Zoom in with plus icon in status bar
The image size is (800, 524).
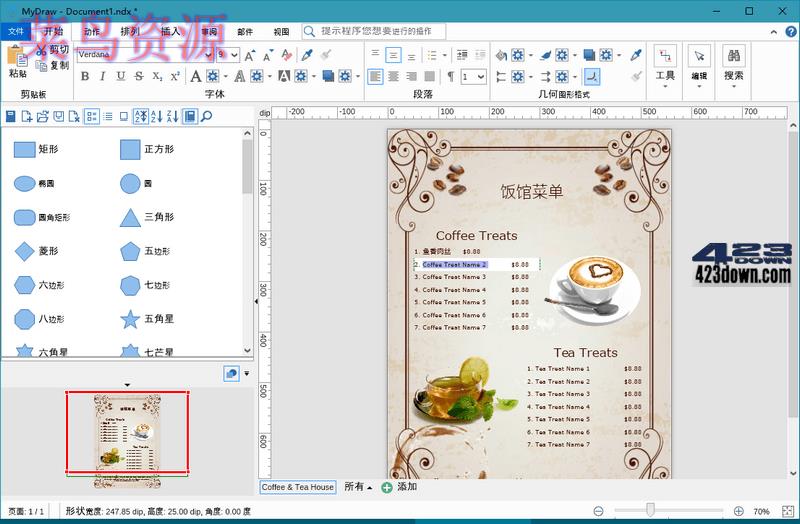coord(738,511)
